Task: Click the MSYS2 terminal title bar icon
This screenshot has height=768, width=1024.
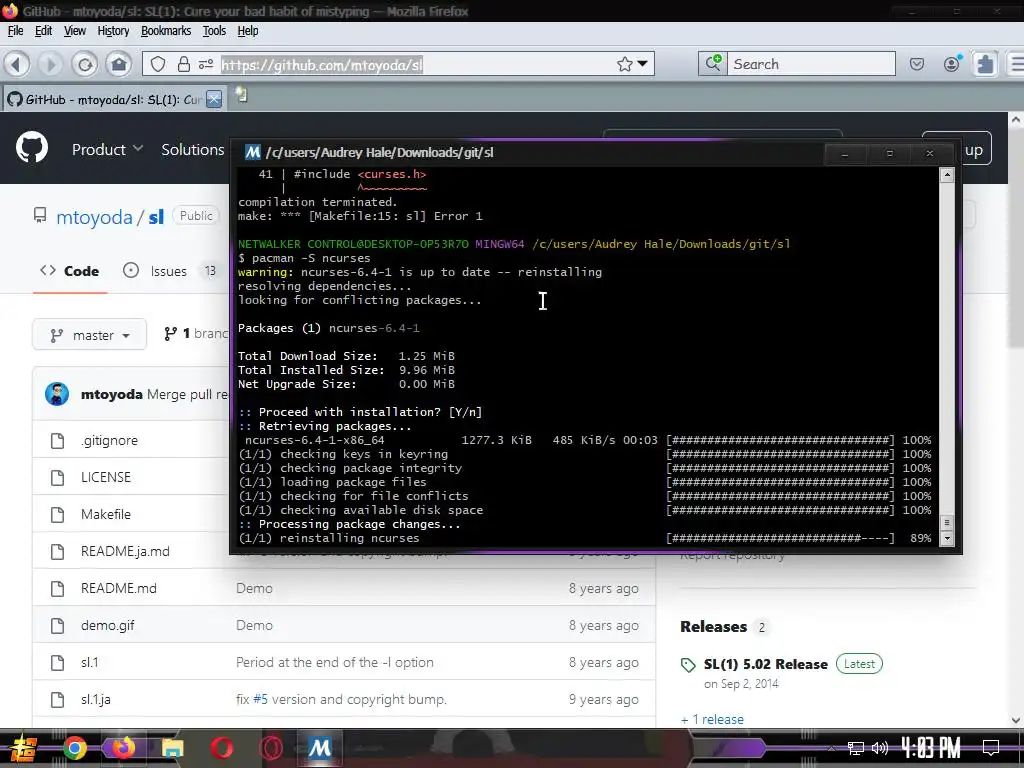Action: [252, 152]
